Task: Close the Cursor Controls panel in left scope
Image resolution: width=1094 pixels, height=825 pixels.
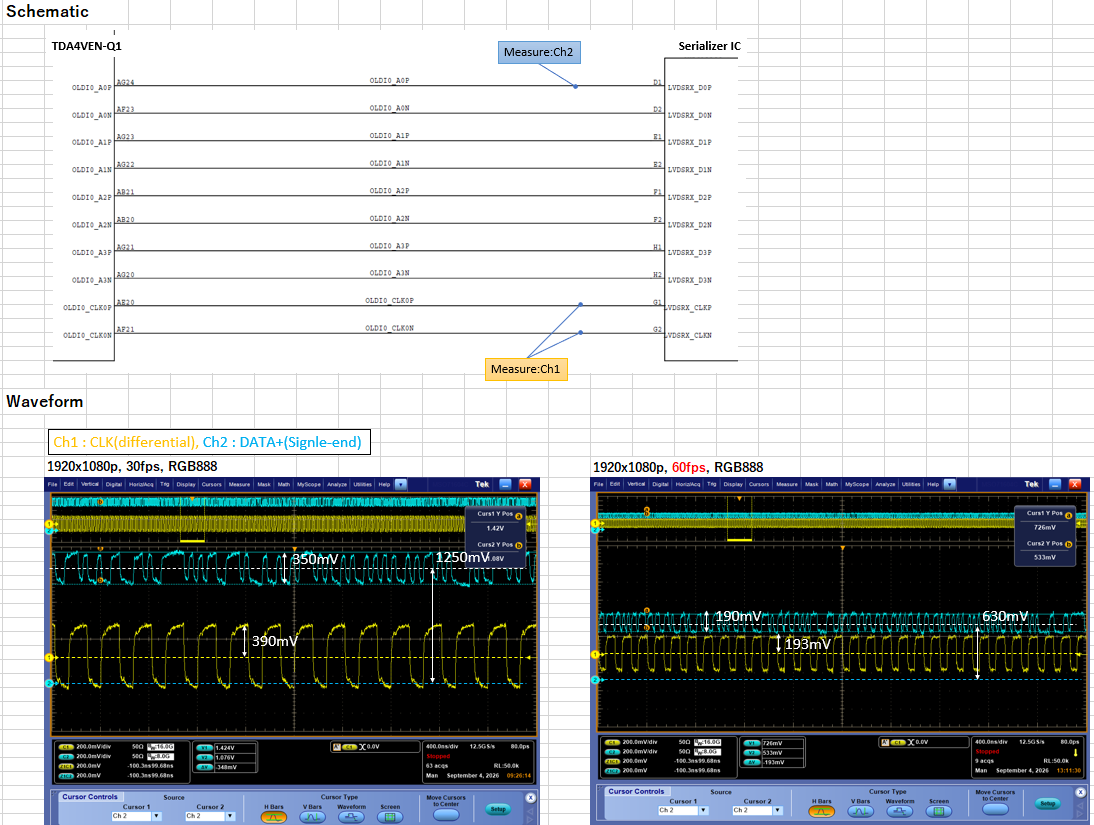Action: [x=531, y=797]
